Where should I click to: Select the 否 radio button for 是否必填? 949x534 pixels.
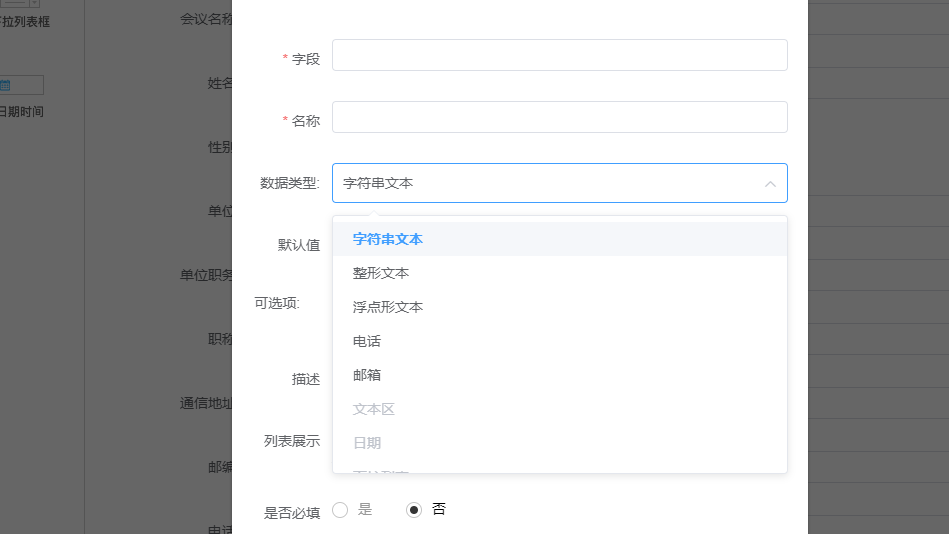pos(414,510)
